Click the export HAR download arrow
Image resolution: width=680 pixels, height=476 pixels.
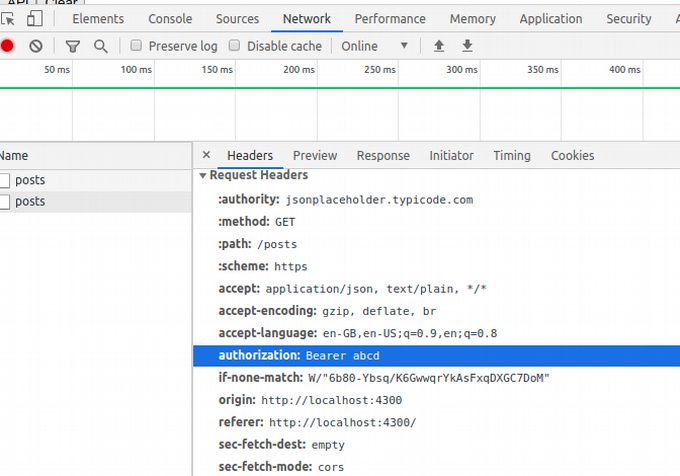pos(467,46)
